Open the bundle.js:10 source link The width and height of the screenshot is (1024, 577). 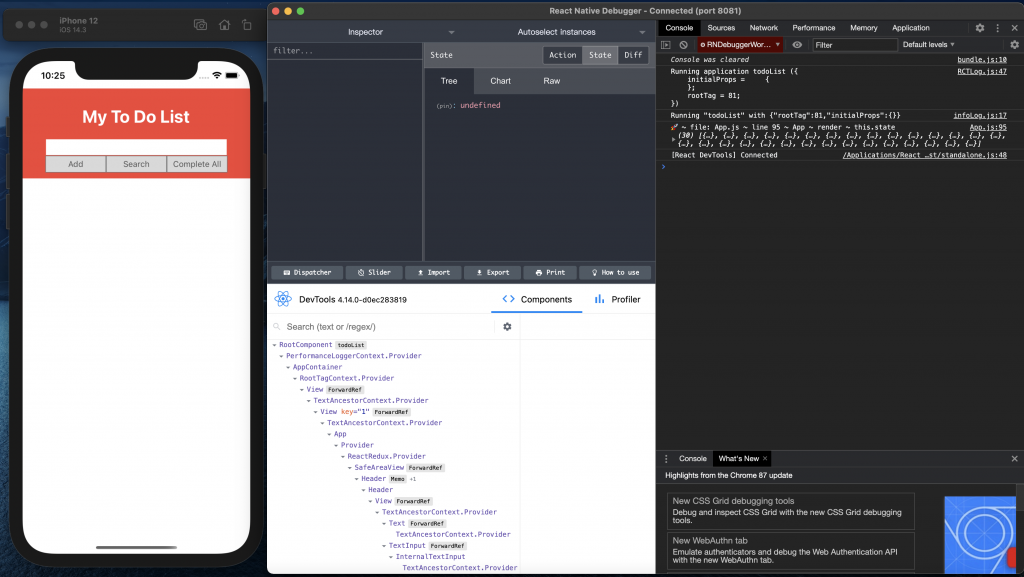click(x=982, y=60)
